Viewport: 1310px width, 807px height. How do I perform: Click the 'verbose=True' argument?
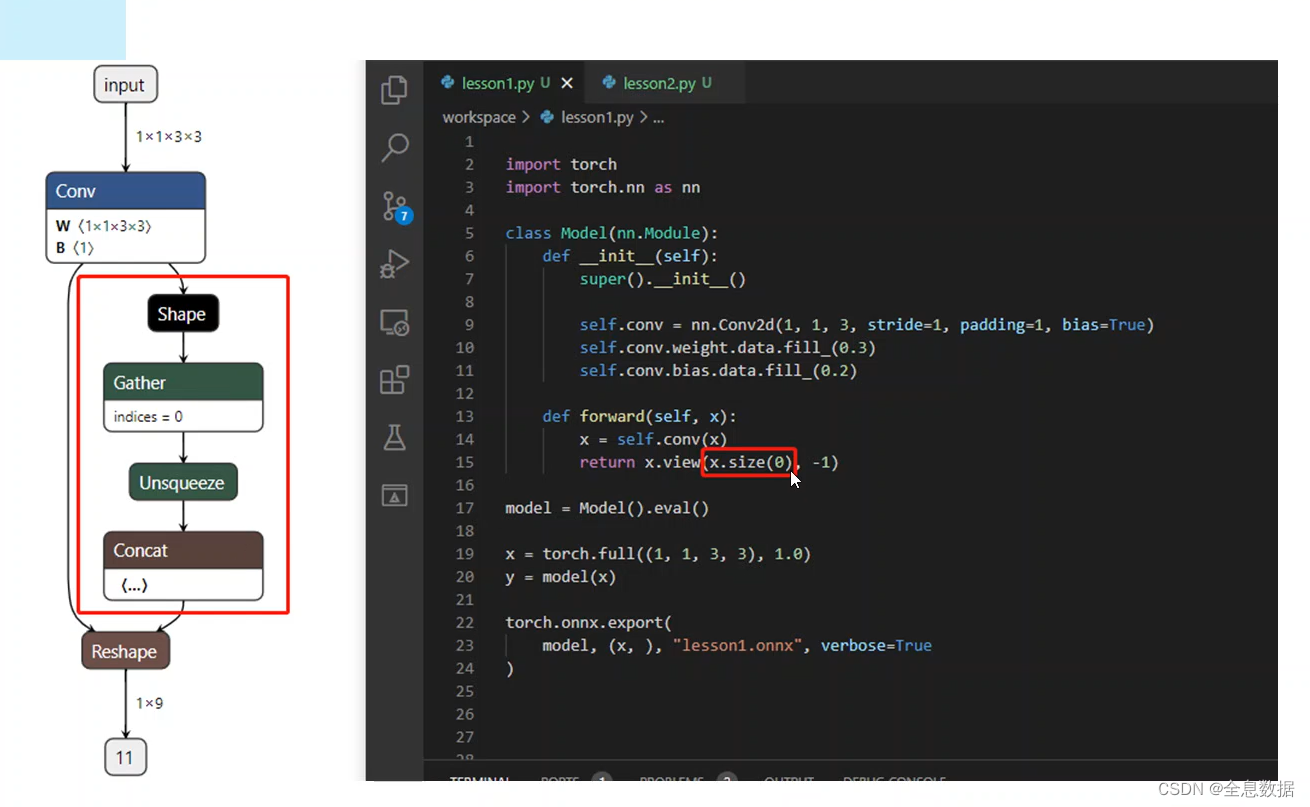(876, 645)
